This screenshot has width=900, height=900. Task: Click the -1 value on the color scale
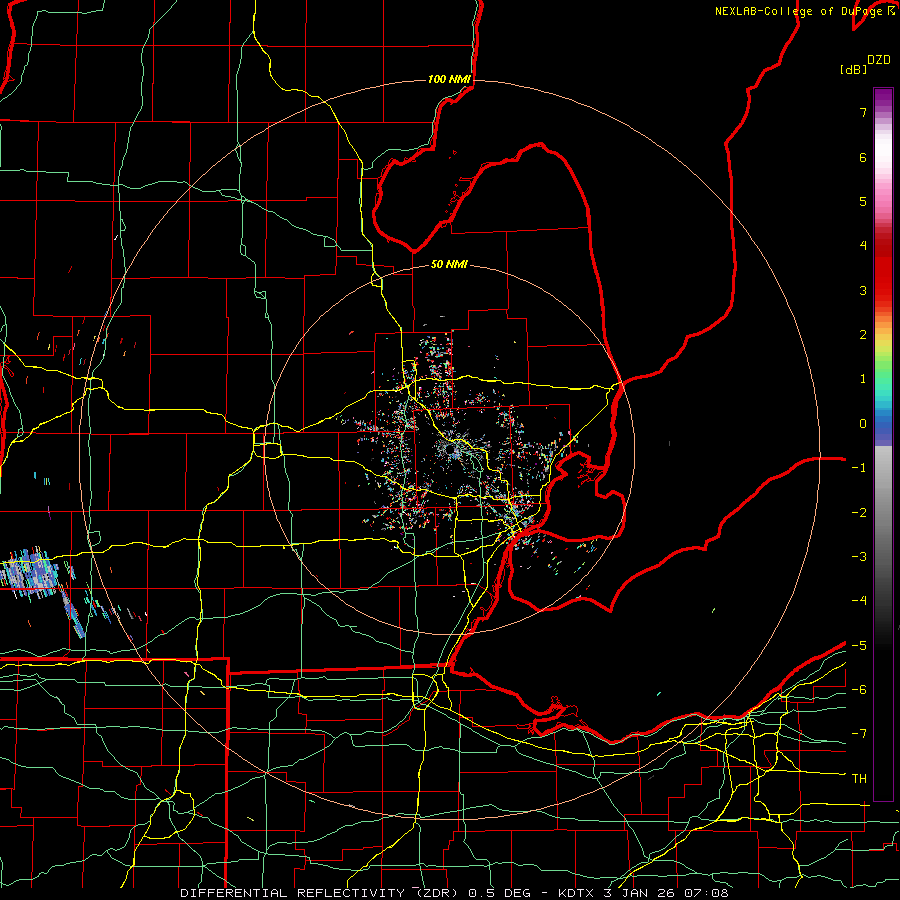coord(859,468)
